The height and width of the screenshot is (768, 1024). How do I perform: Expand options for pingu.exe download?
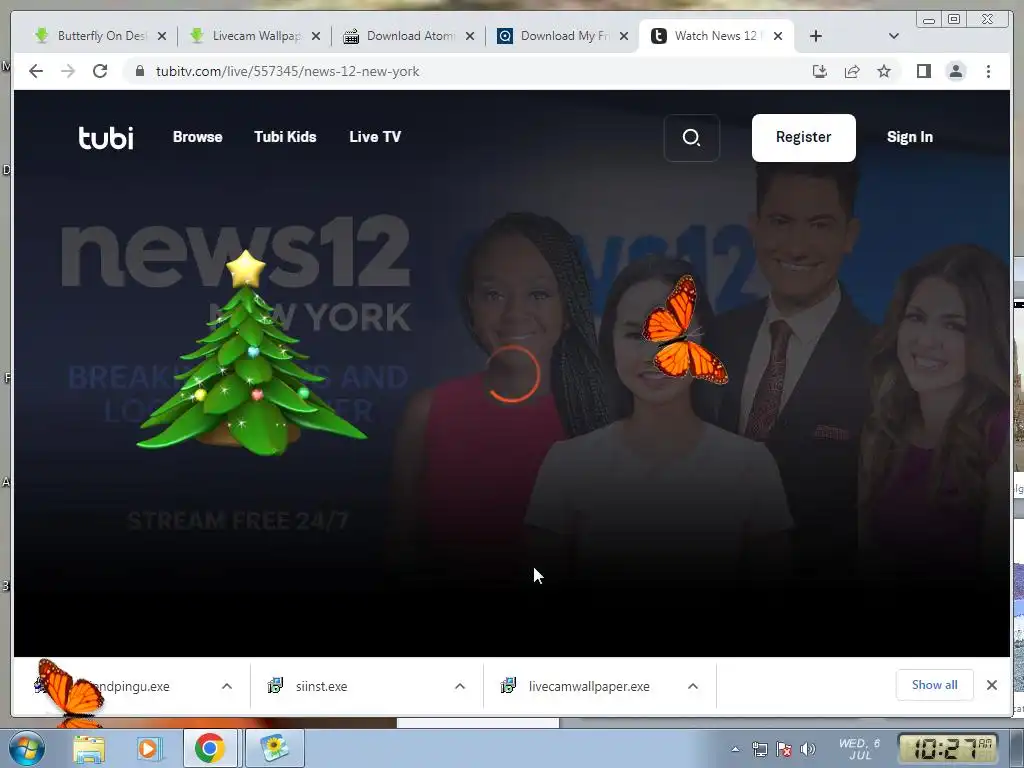227,686
